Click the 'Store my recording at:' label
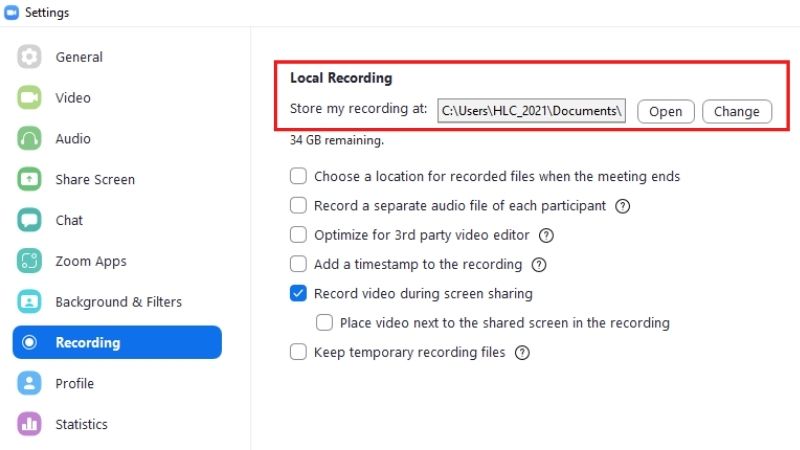This screenshot has height=450, width=800. [x=358, y=109]
